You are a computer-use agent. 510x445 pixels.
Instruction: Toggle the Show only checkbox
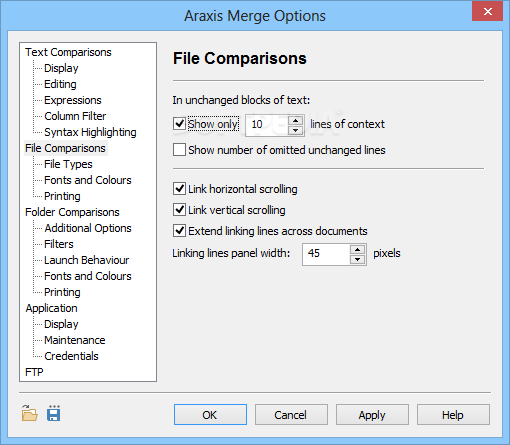pyautogui.click(x=179, y=124)
